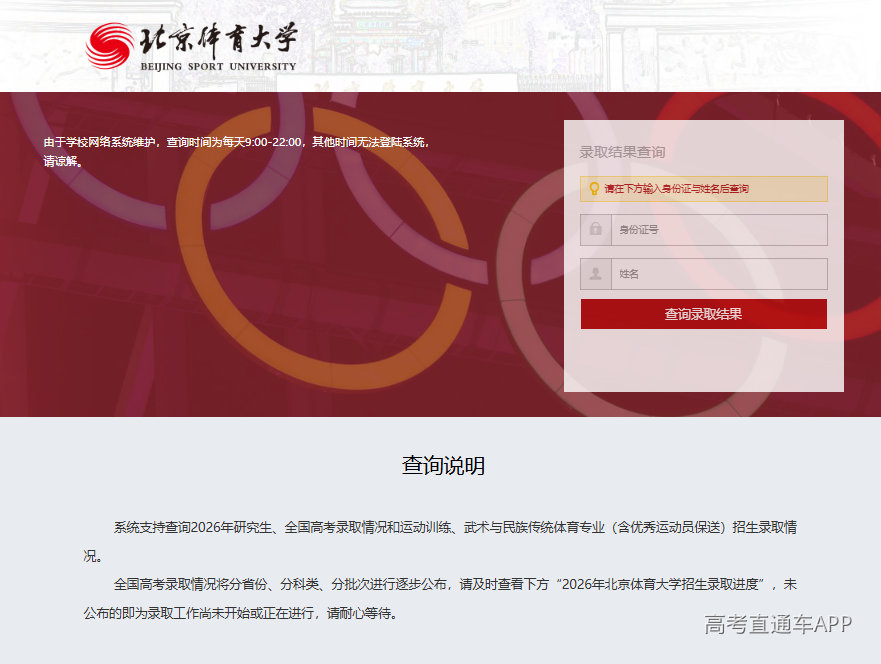Image resolution: width=881 pixels, height=664 pixels.
Task: Click the BEIJING SPORT UNIVERSITY English caption
Action: point(218,66)
